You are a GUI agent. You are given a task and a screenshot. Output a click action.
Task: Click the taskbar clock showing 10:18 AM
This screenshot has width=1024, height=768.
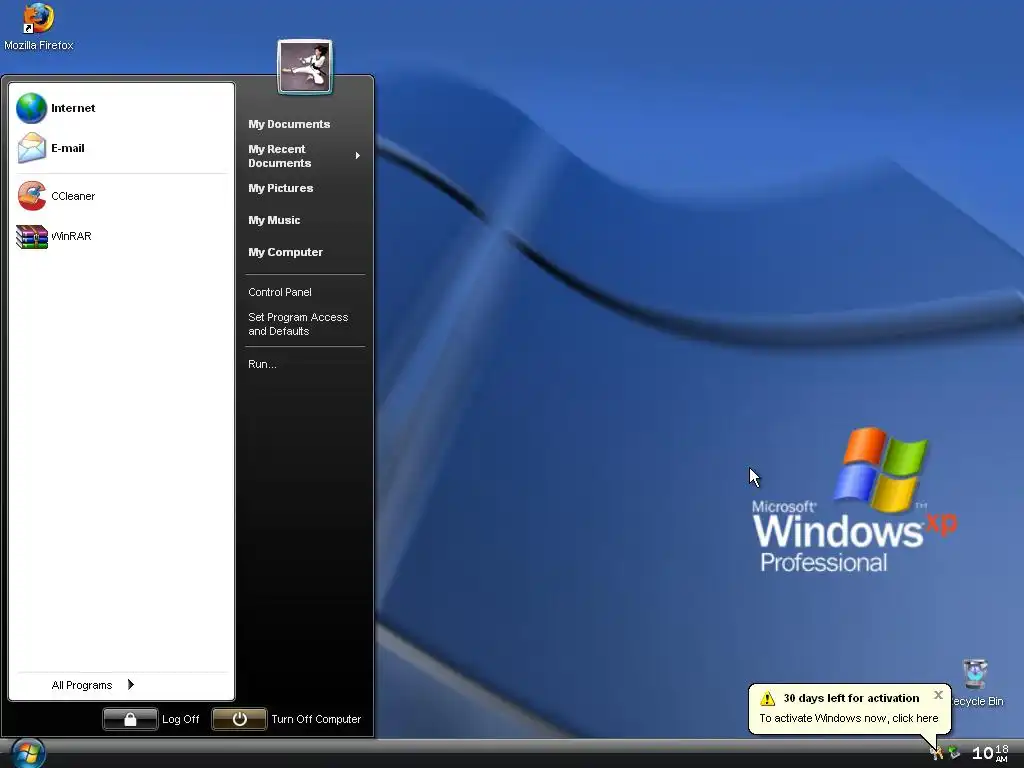coord(990,753)
